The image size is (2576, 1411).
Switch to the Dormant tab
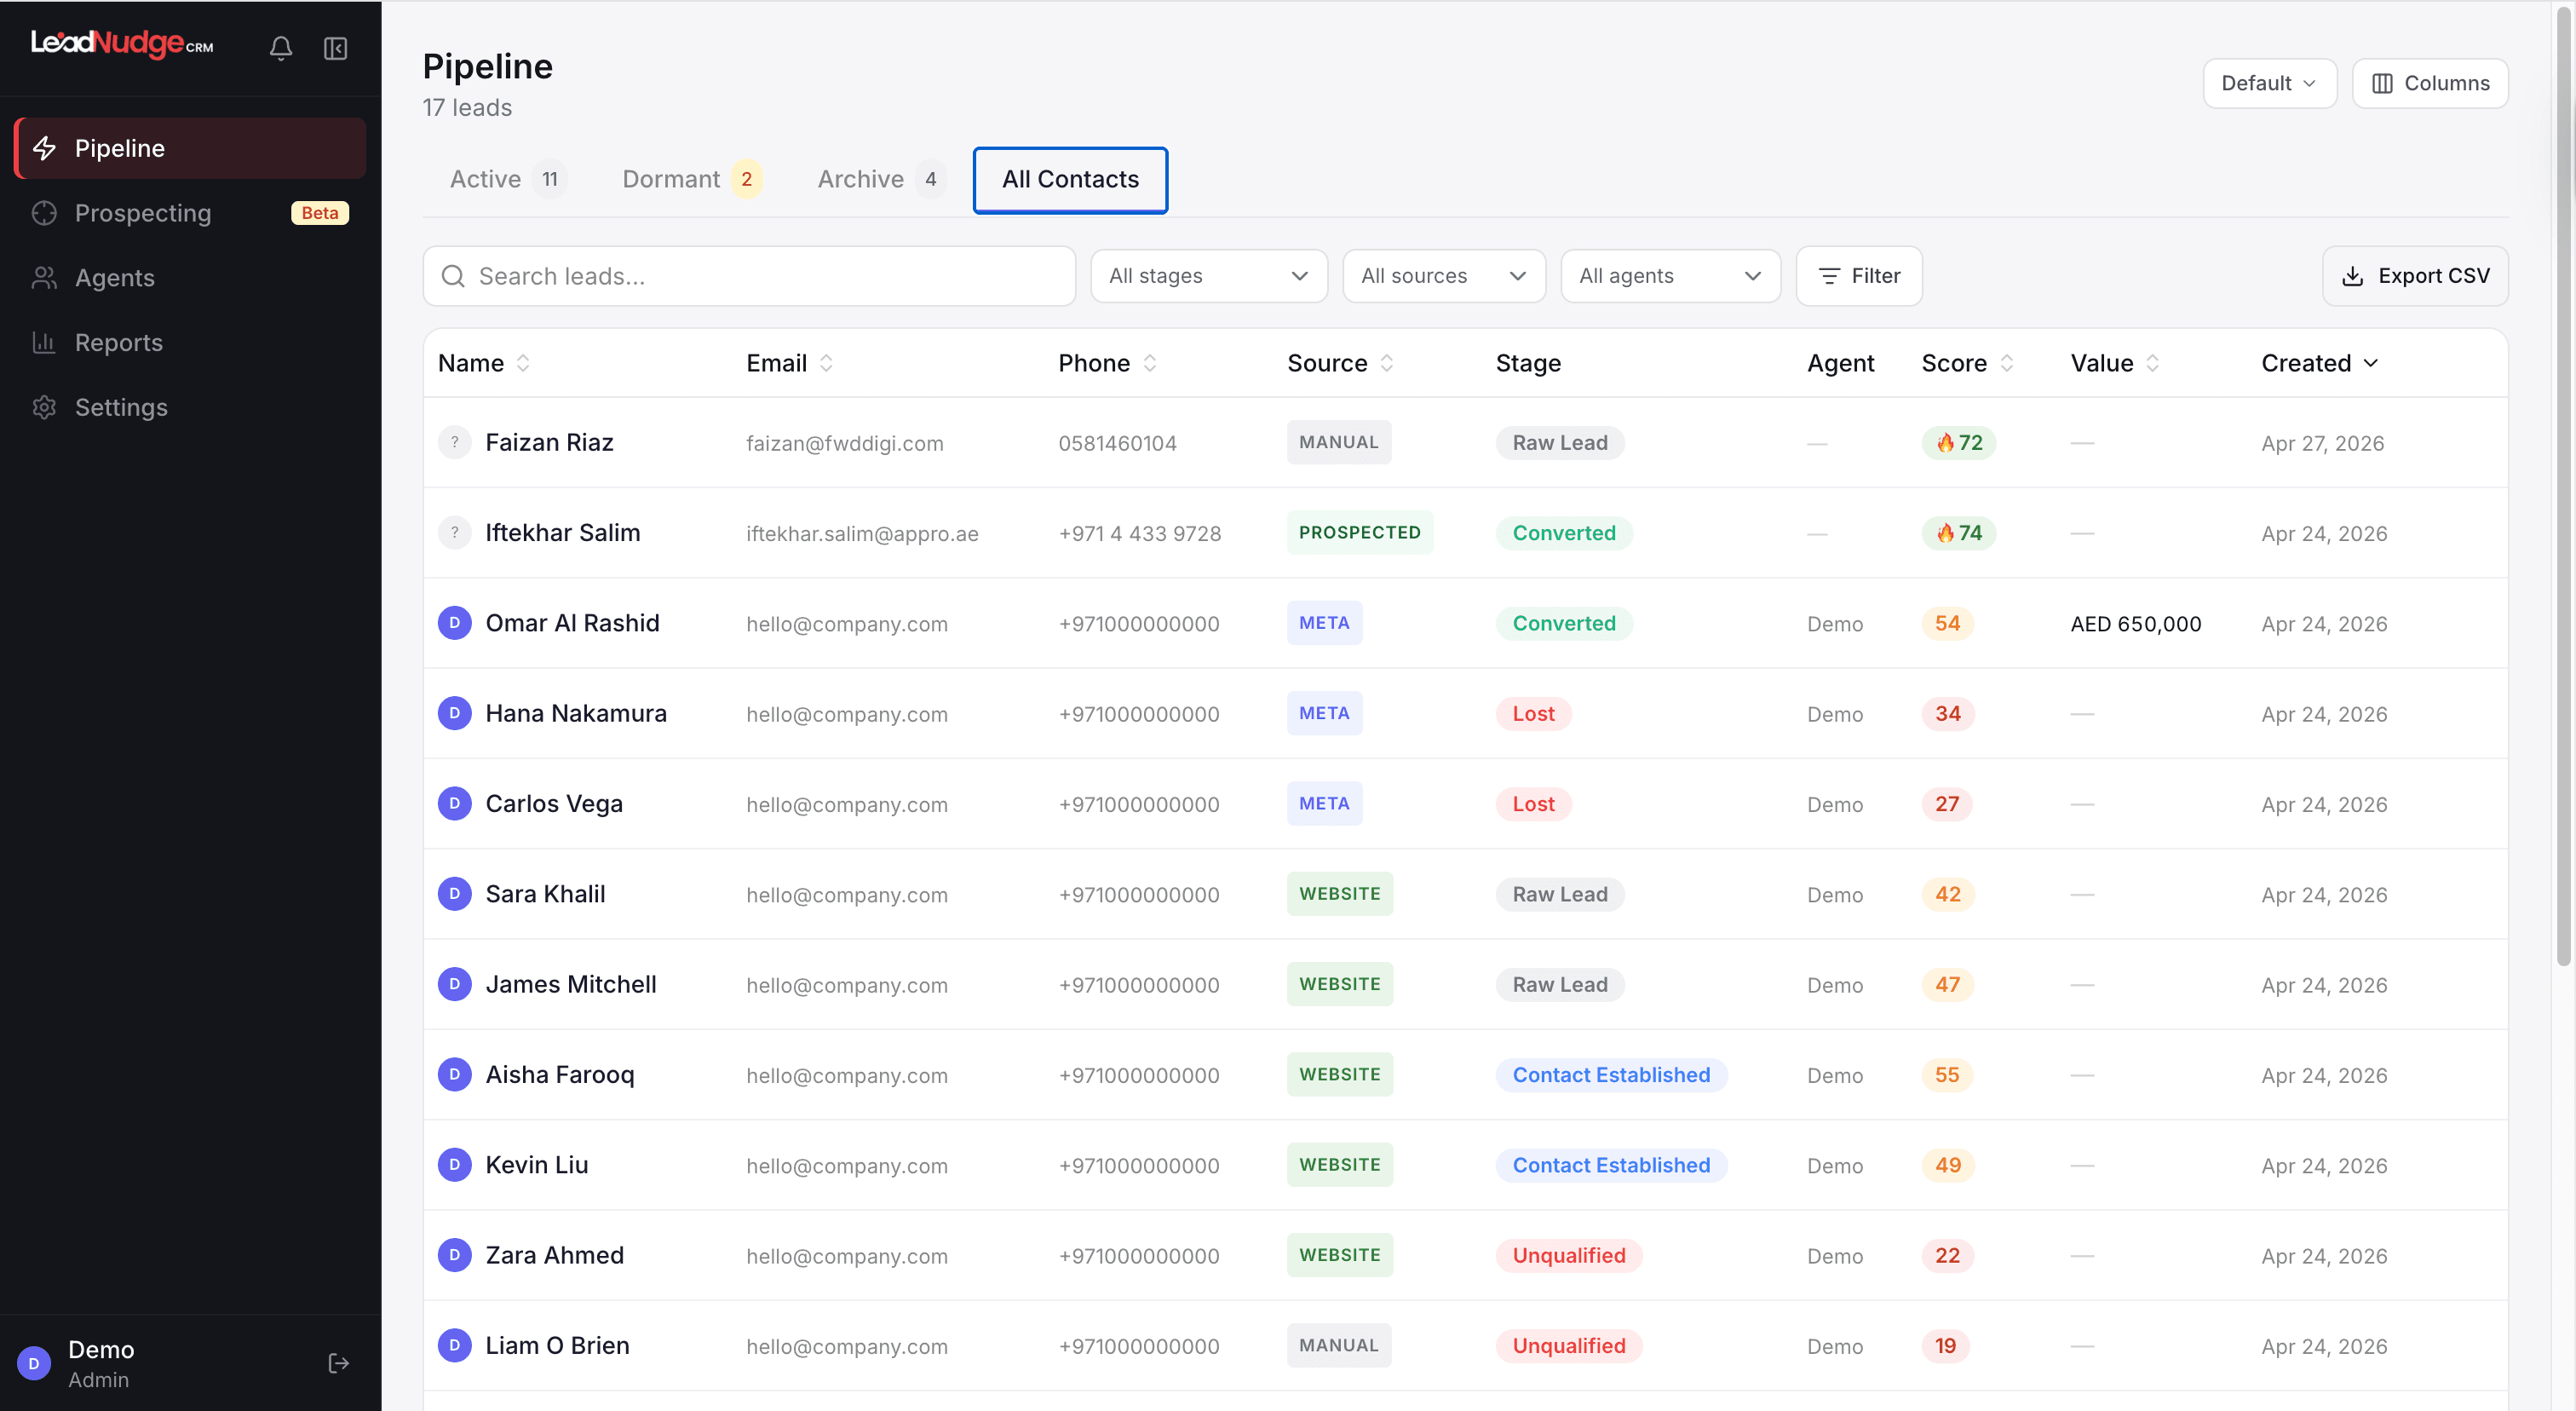tap(692, 179)
